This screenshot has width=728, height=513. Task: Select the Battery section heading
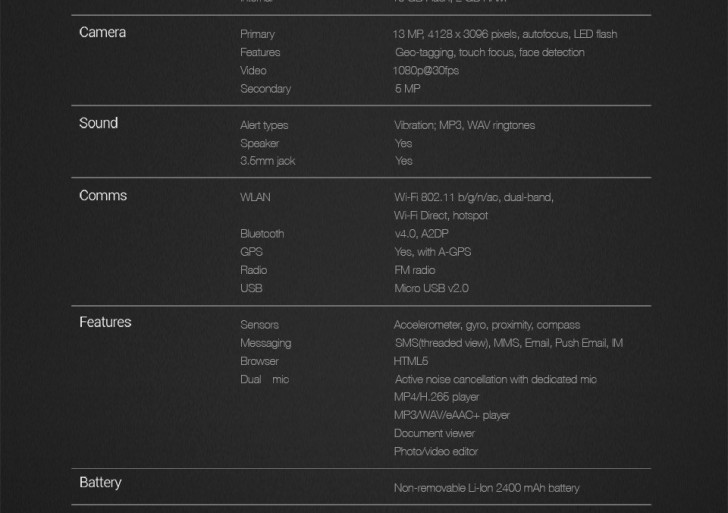pyautogui.click(x=100, y=482)
